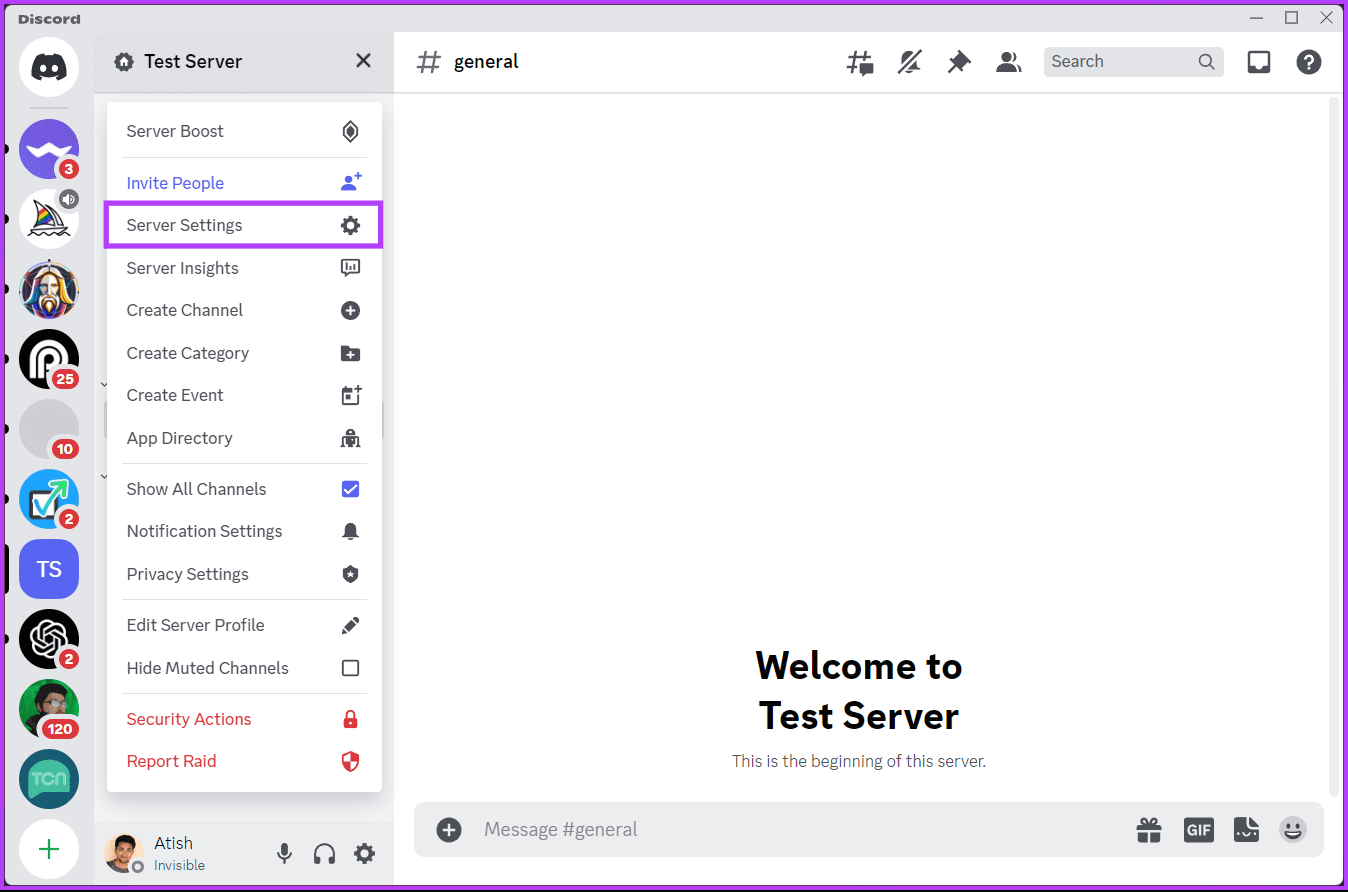Click Invite People
The image size is (1348, 892).
[175, 182]
